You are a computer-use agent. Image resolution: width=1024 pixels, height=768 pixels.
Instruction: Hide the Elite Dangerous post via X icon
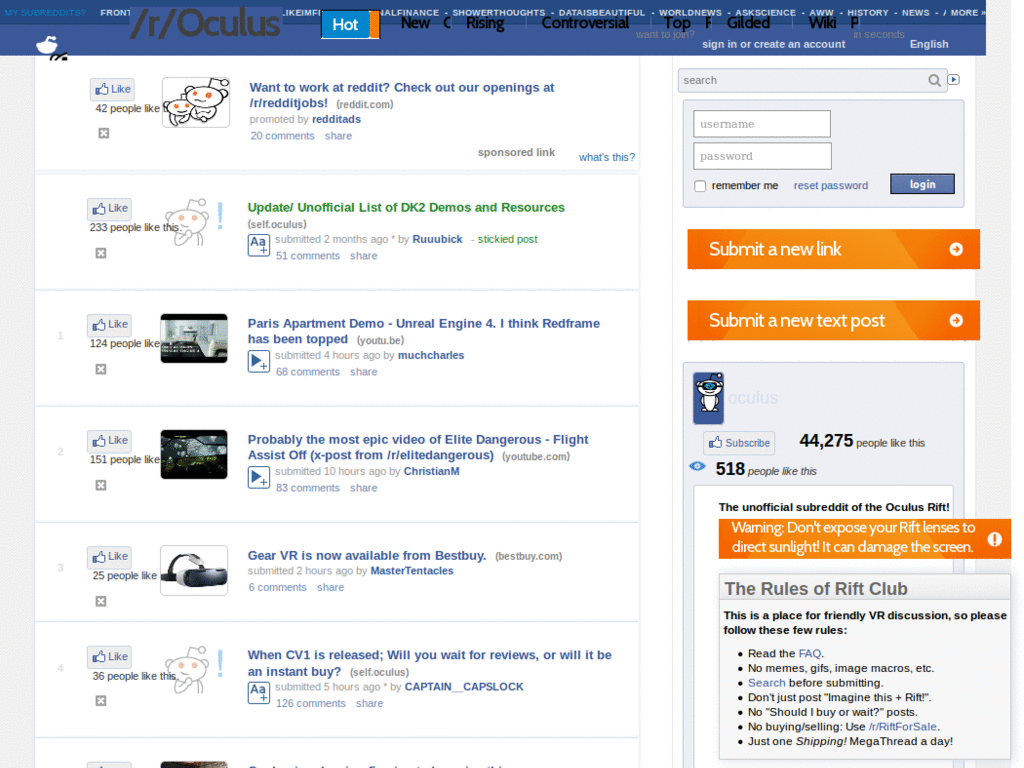tap(101, 485)
